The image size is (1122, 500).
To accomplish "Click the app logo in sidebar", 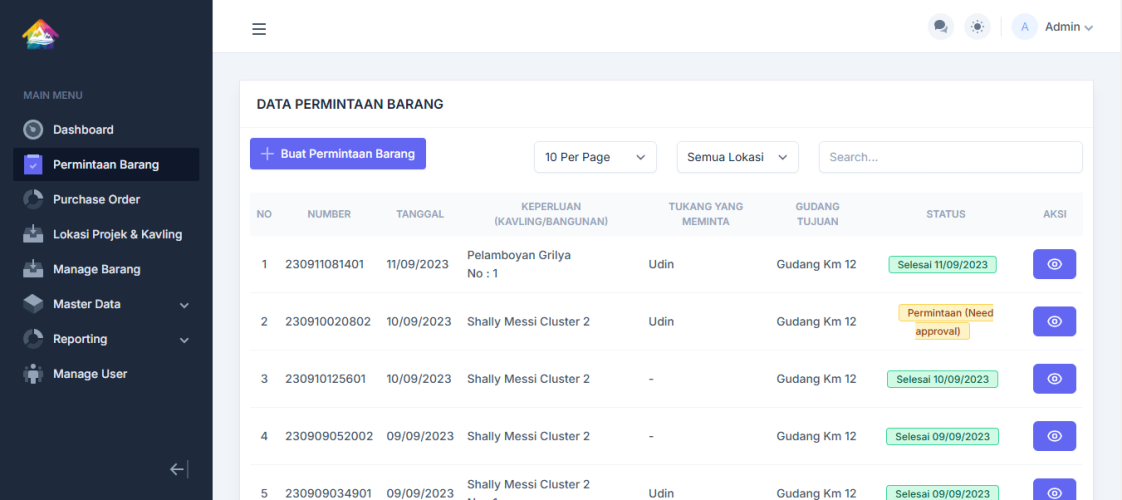I will (41, 35).
